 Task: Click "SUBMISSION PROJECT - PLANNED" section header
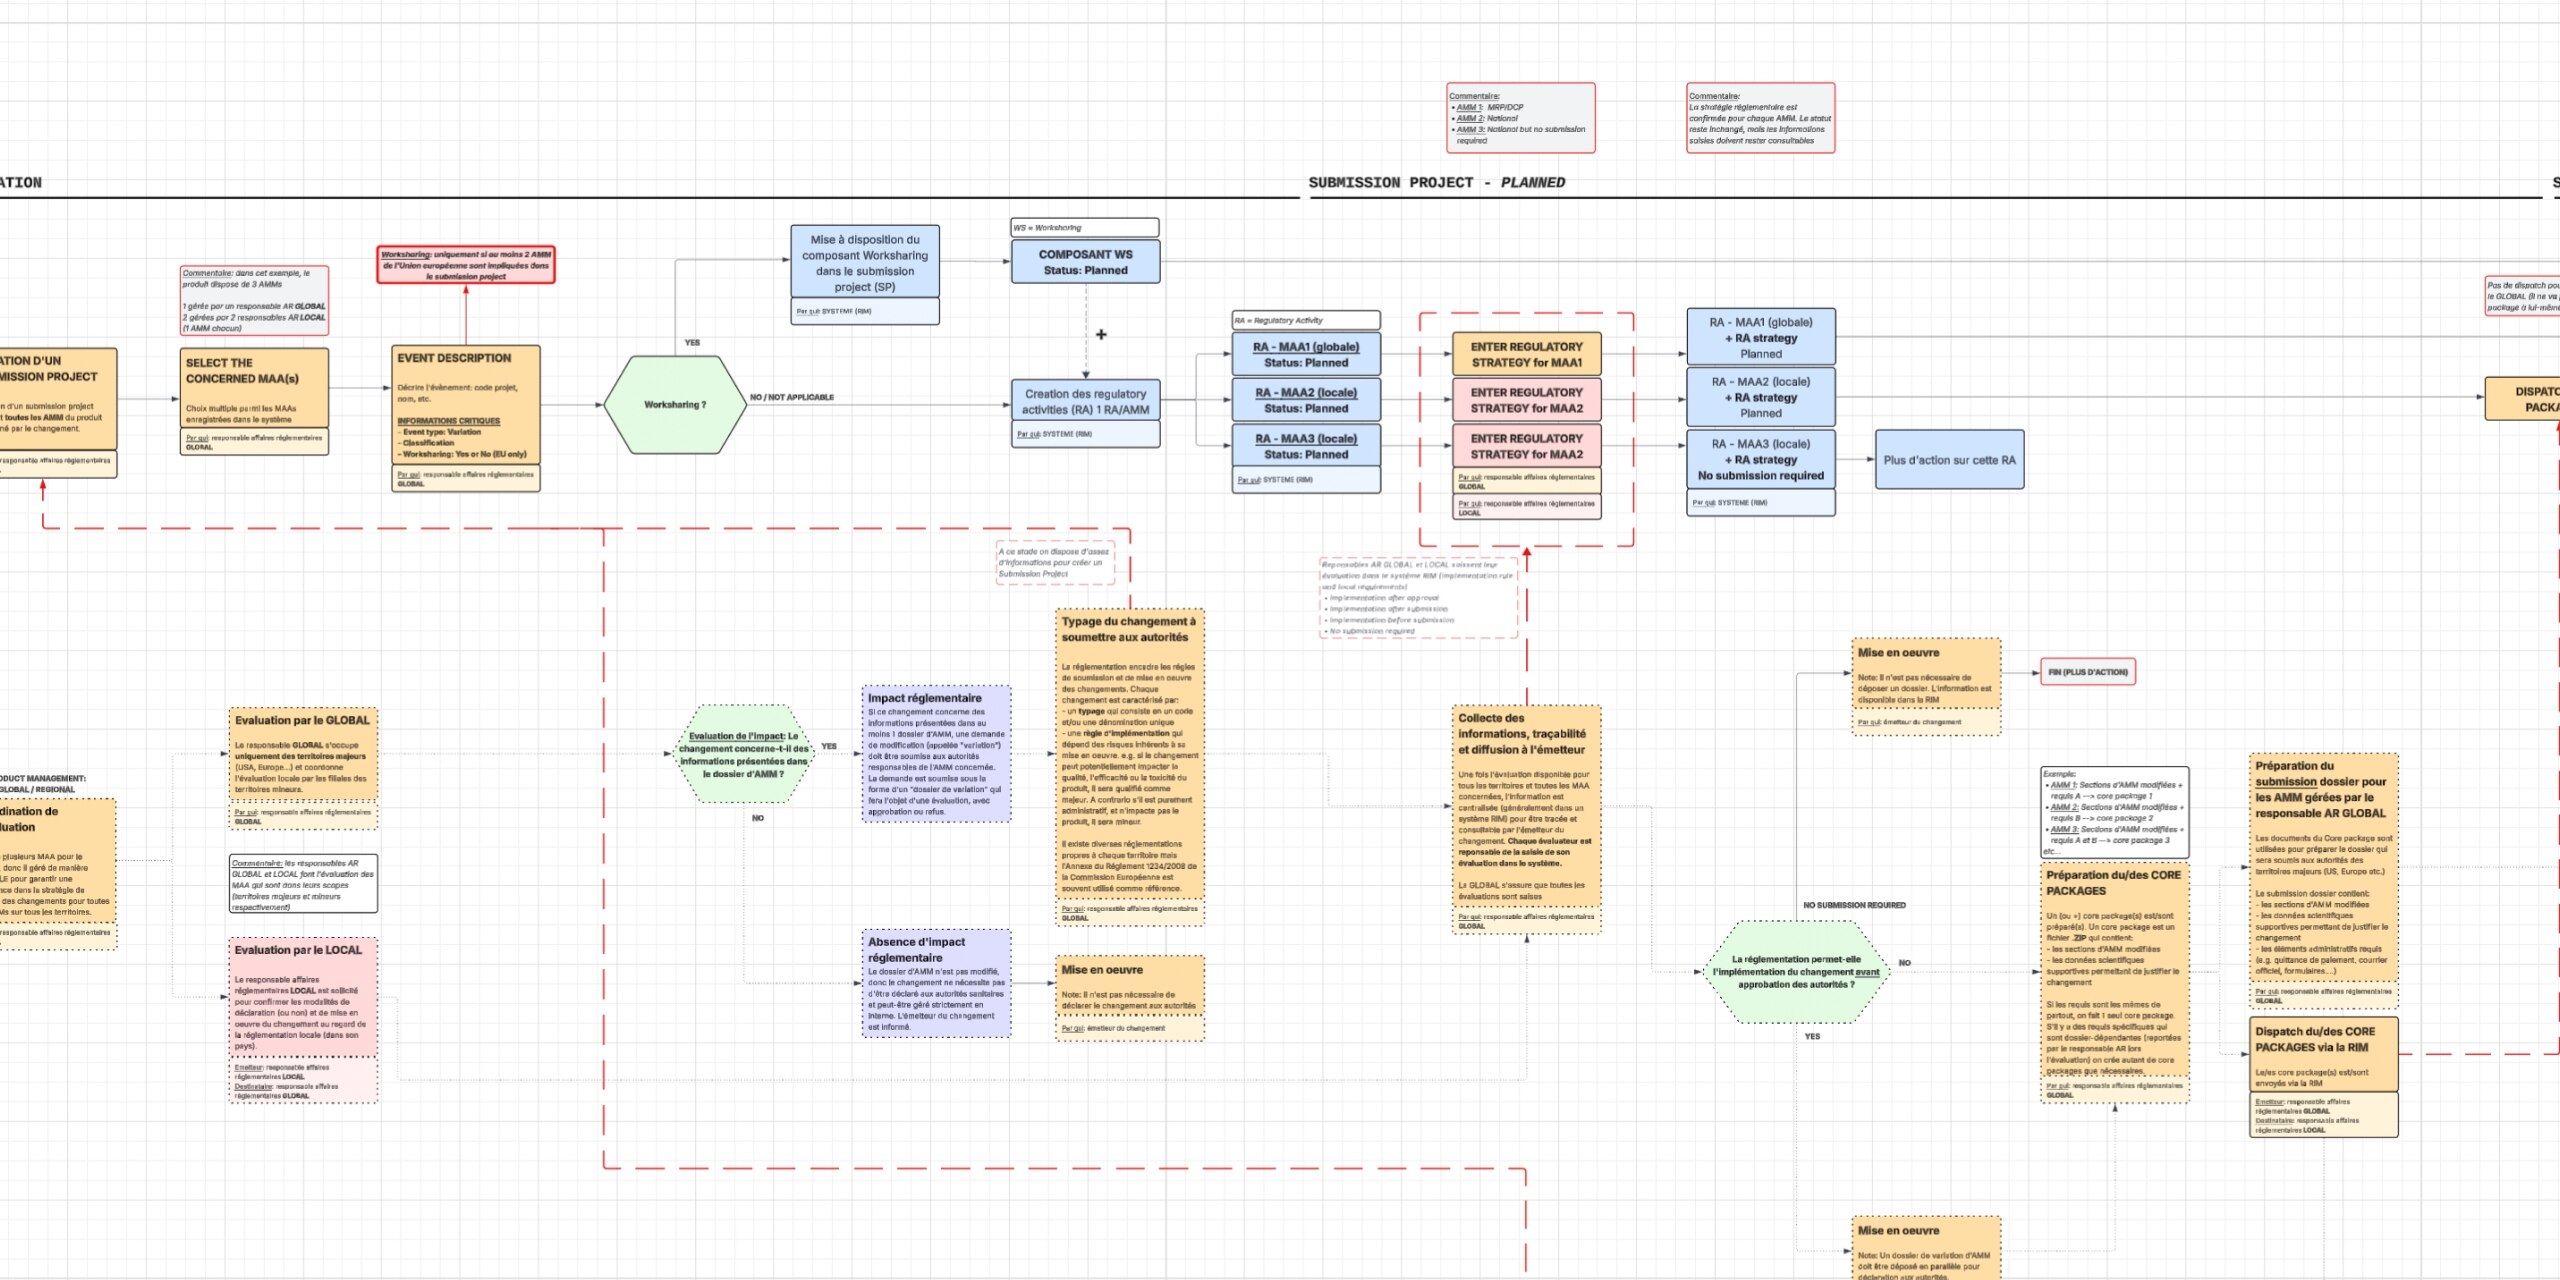(1436, 182)
